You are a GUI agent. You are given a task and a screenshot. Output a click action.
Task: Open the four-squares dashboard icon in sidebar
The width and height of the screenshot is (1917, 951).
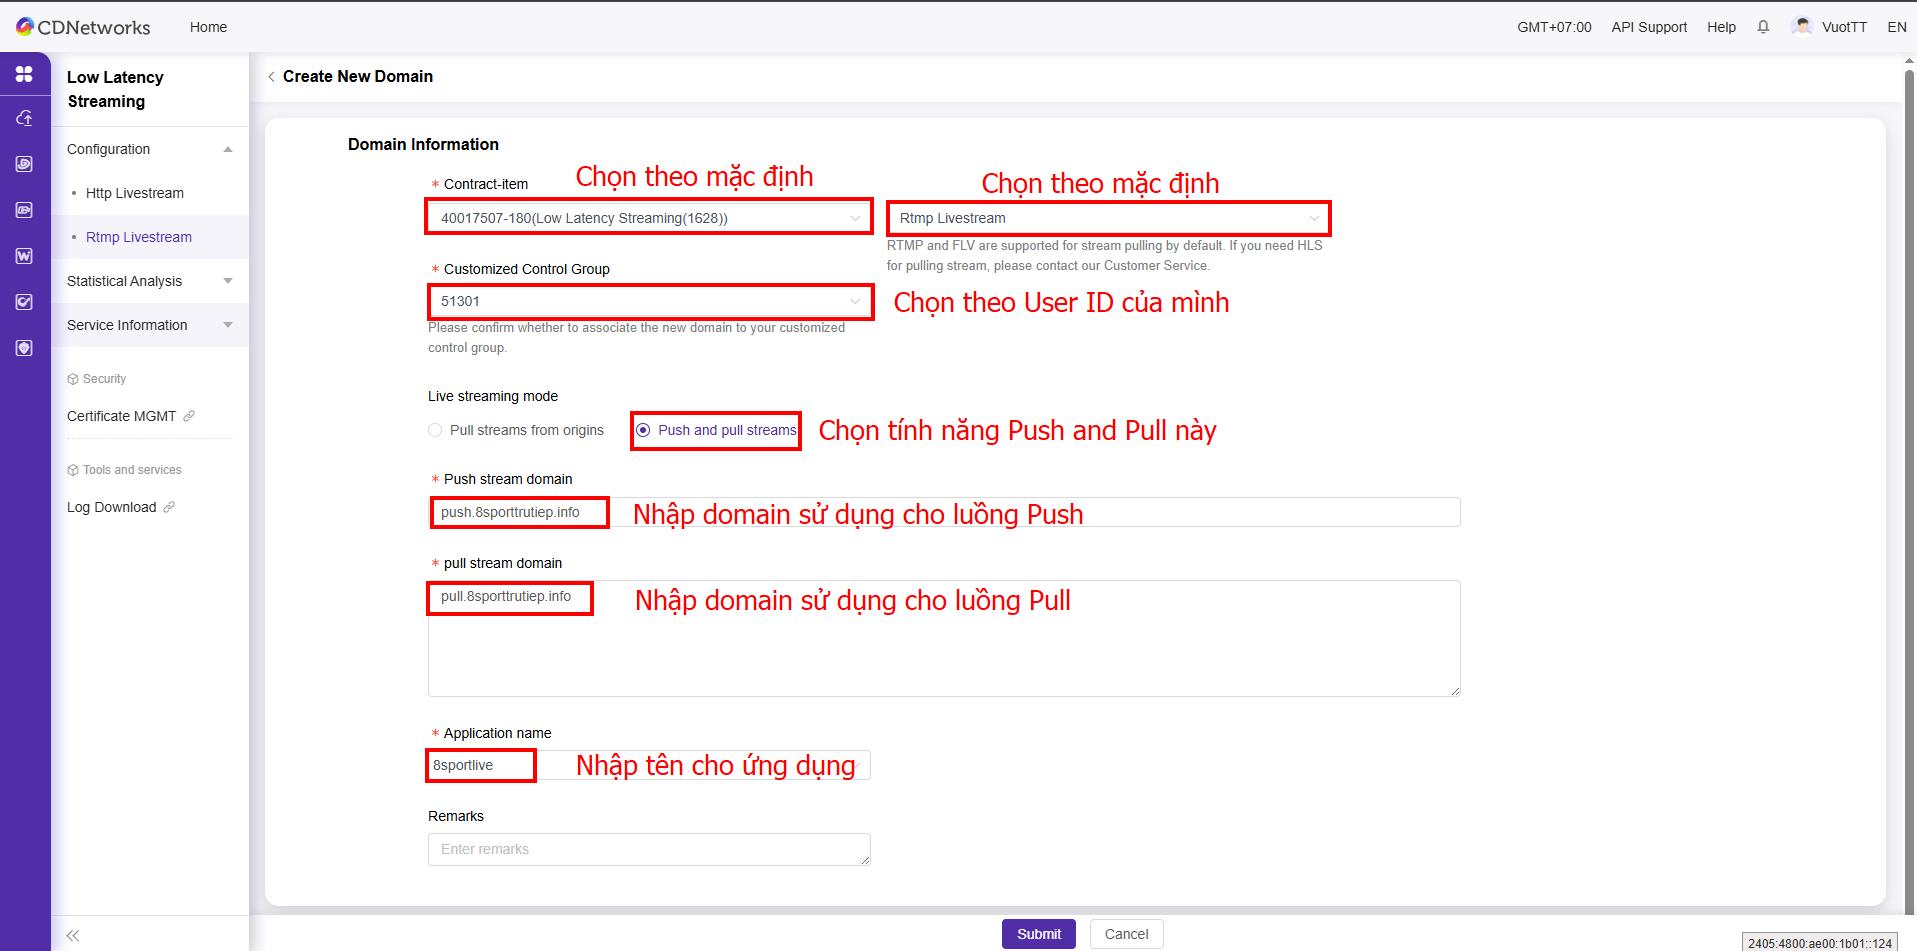[x=24, y=74]
